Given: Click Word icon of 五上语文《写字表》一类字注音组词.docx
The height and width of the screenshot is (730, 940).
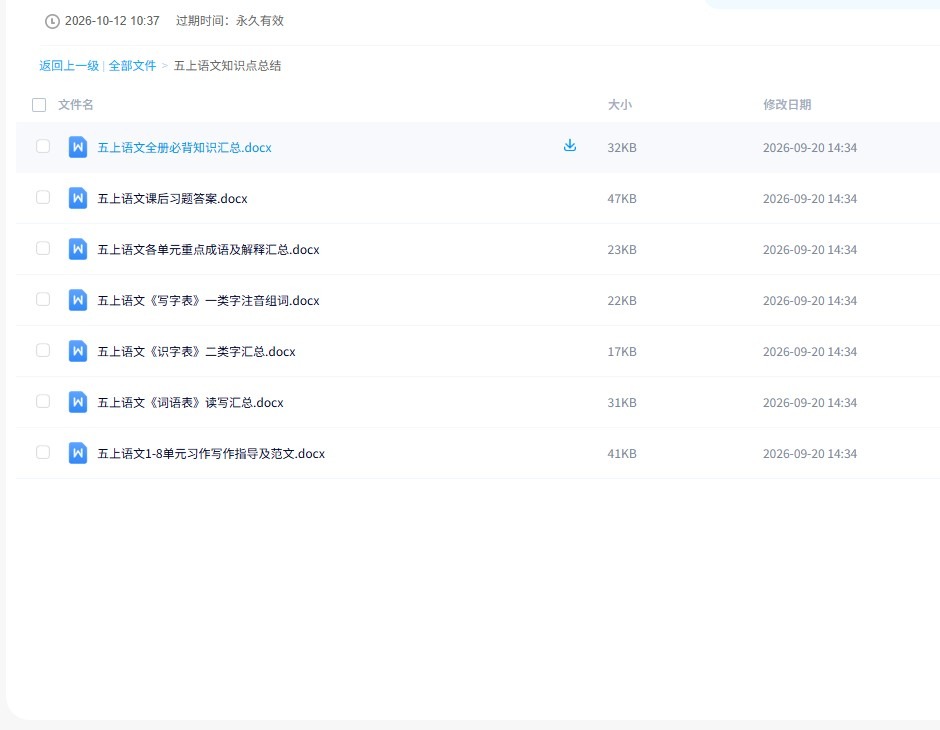Looking at the screenshot, I should [78, 300].
